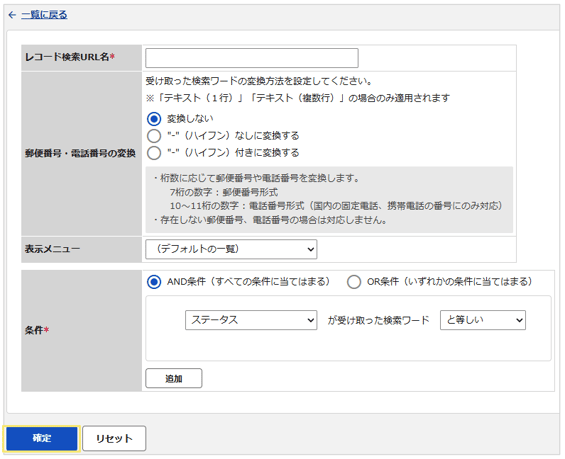The height and width of the screenshot is (459, 565).
Task: Focus the レコード検索URL名 input field
Action: [252, 58]
